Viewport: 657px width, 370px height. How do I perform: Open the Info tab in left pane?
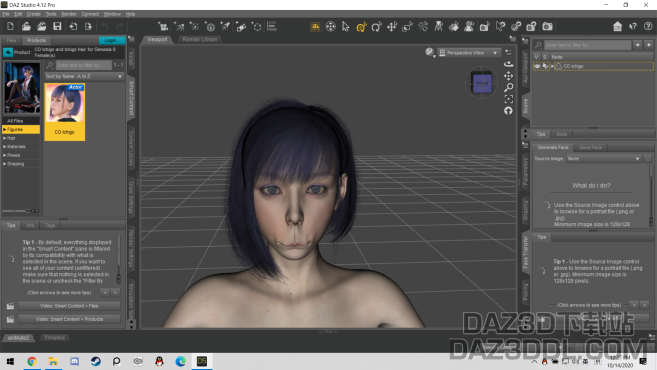[x=30, y=225]
